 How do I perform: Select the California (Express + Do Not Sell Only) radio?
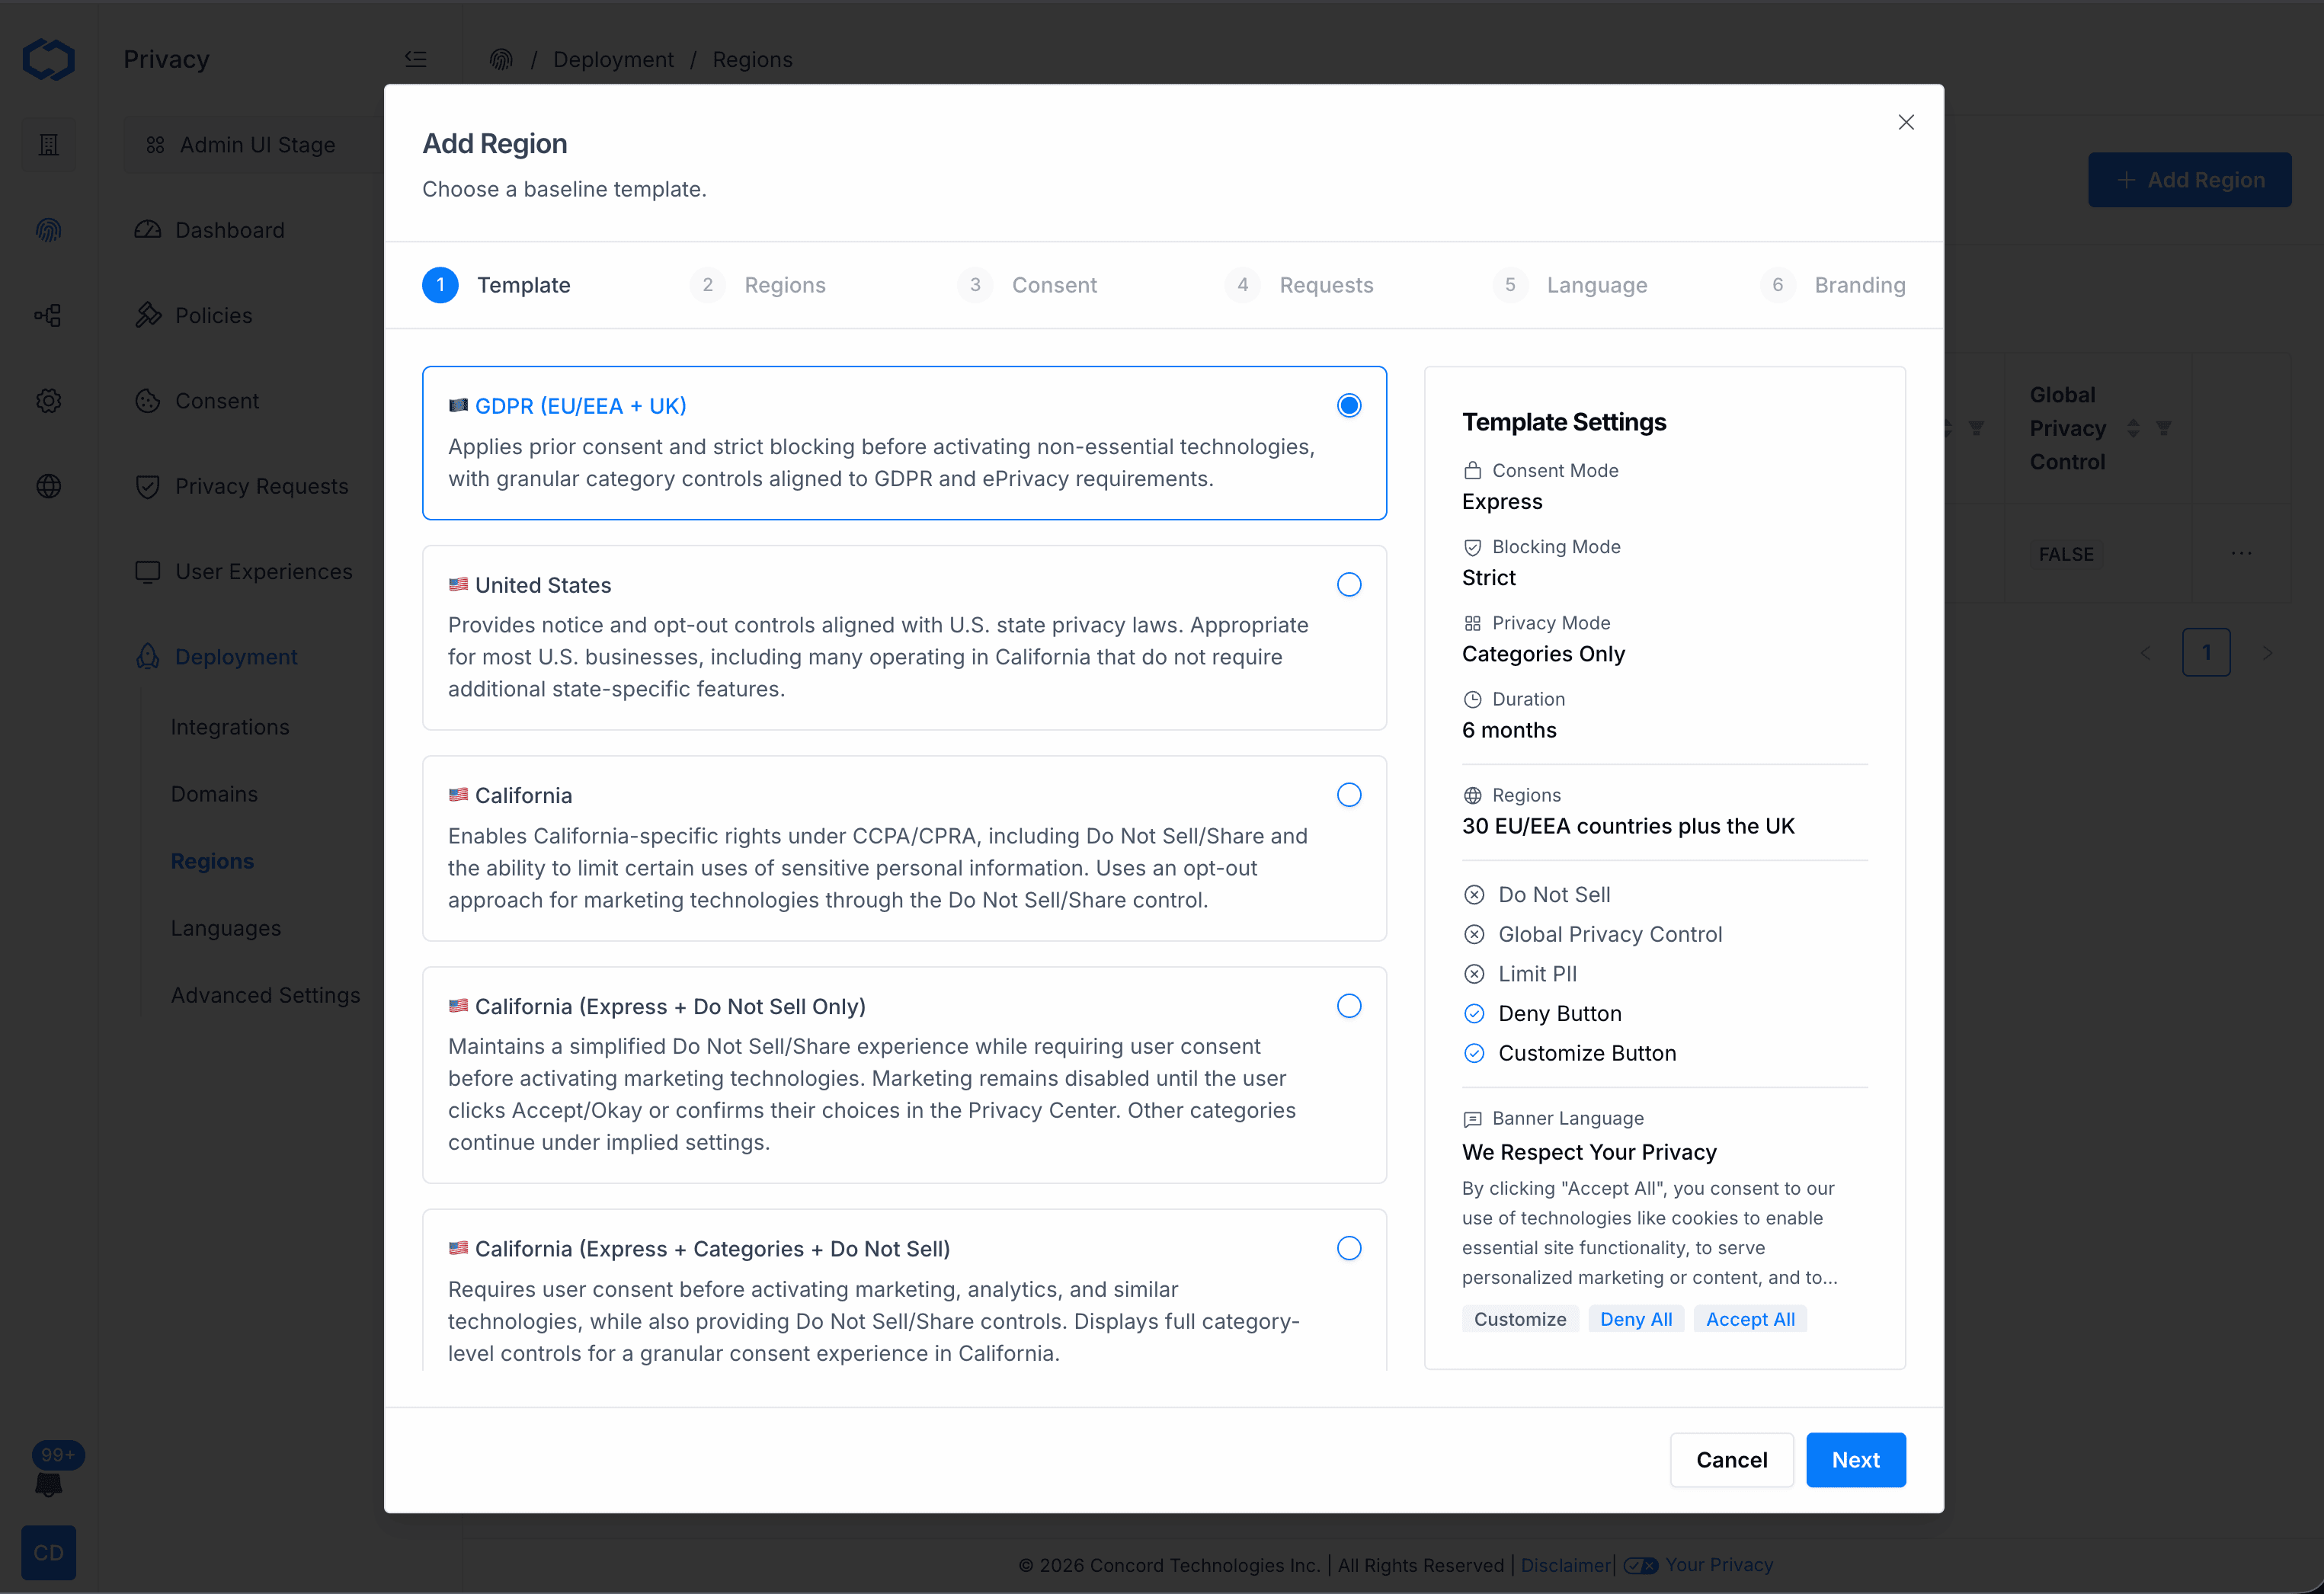point(1349,1005)
